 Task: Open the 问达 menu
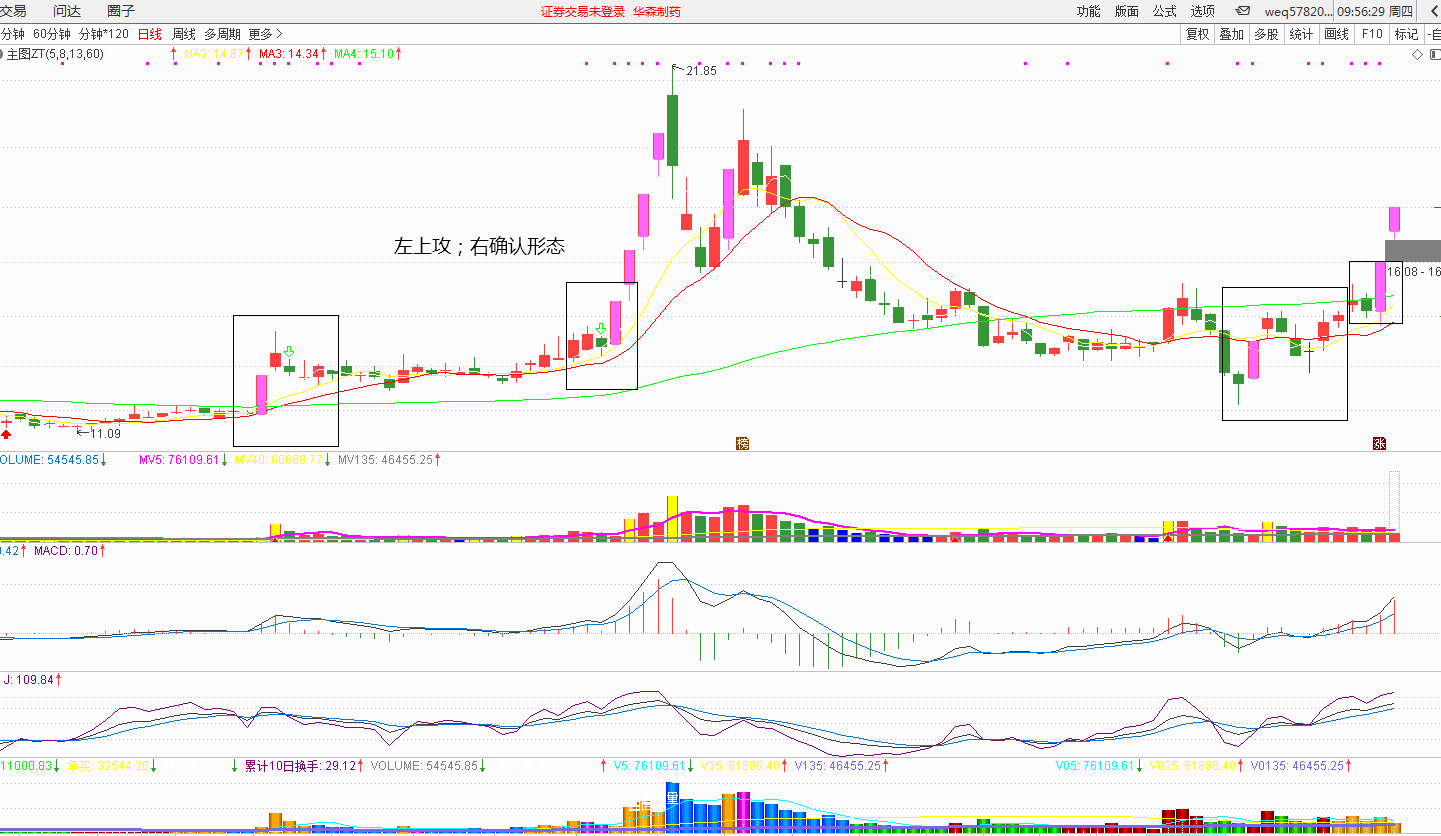[67, 11]
